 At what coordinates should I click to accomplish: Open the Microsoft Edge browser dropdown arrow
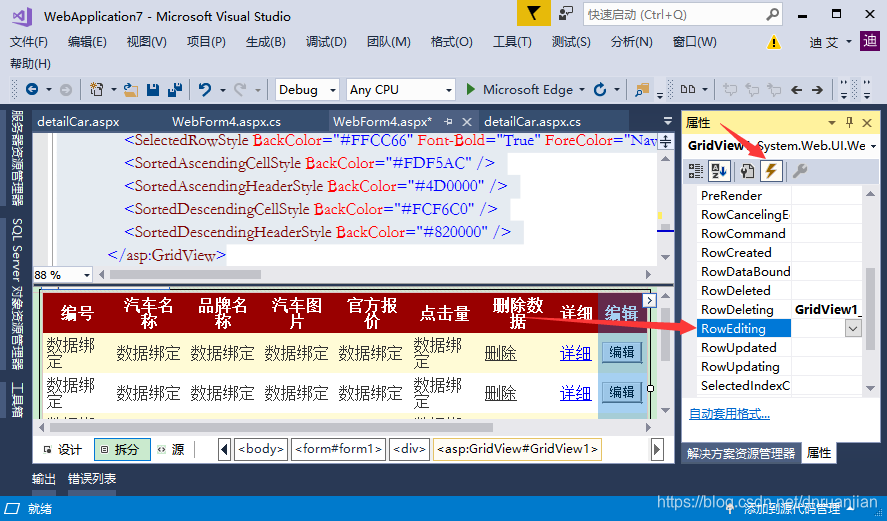(582, 90)
